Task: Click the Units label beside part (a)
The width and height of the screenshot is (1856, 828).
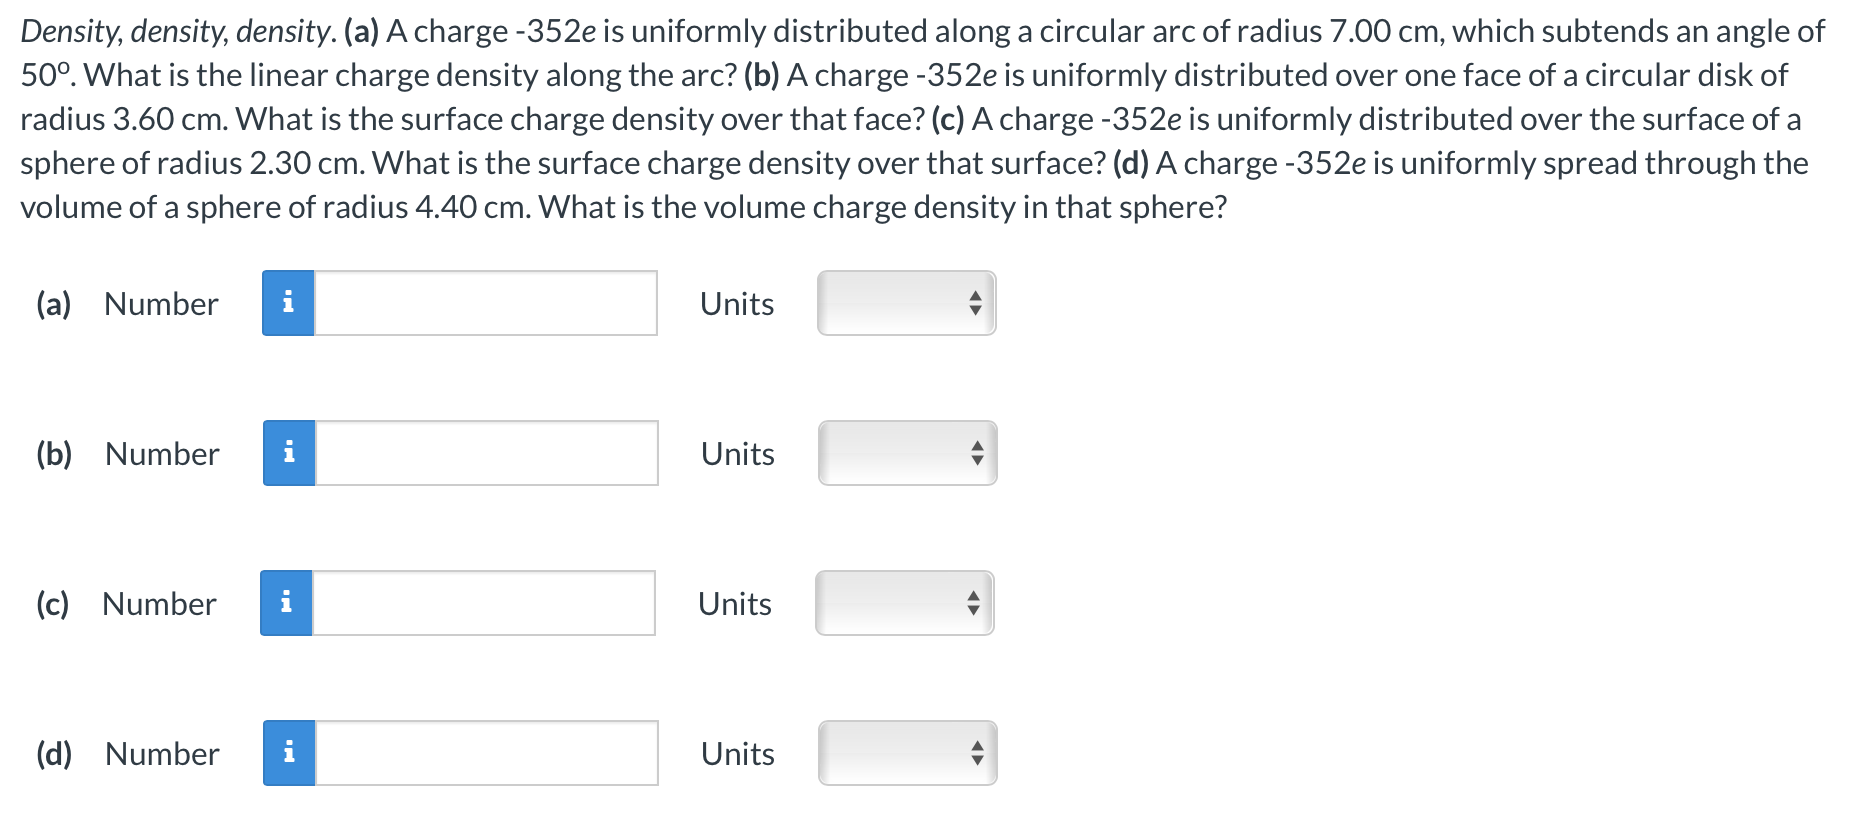Action: pos(736,304)
